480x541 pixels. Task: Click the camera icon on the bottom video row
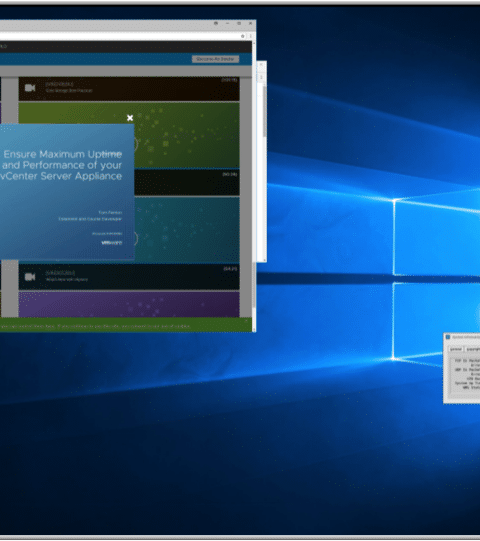click(x=30, y=277)
